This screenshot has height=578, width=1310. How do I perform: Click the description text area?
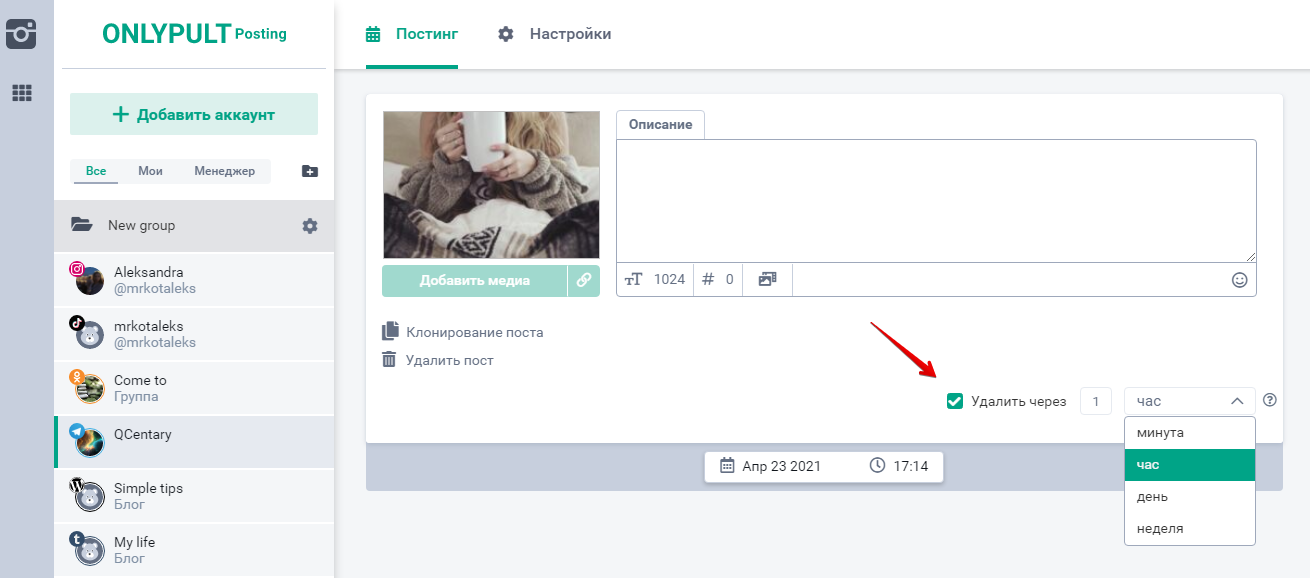[935, 200]
